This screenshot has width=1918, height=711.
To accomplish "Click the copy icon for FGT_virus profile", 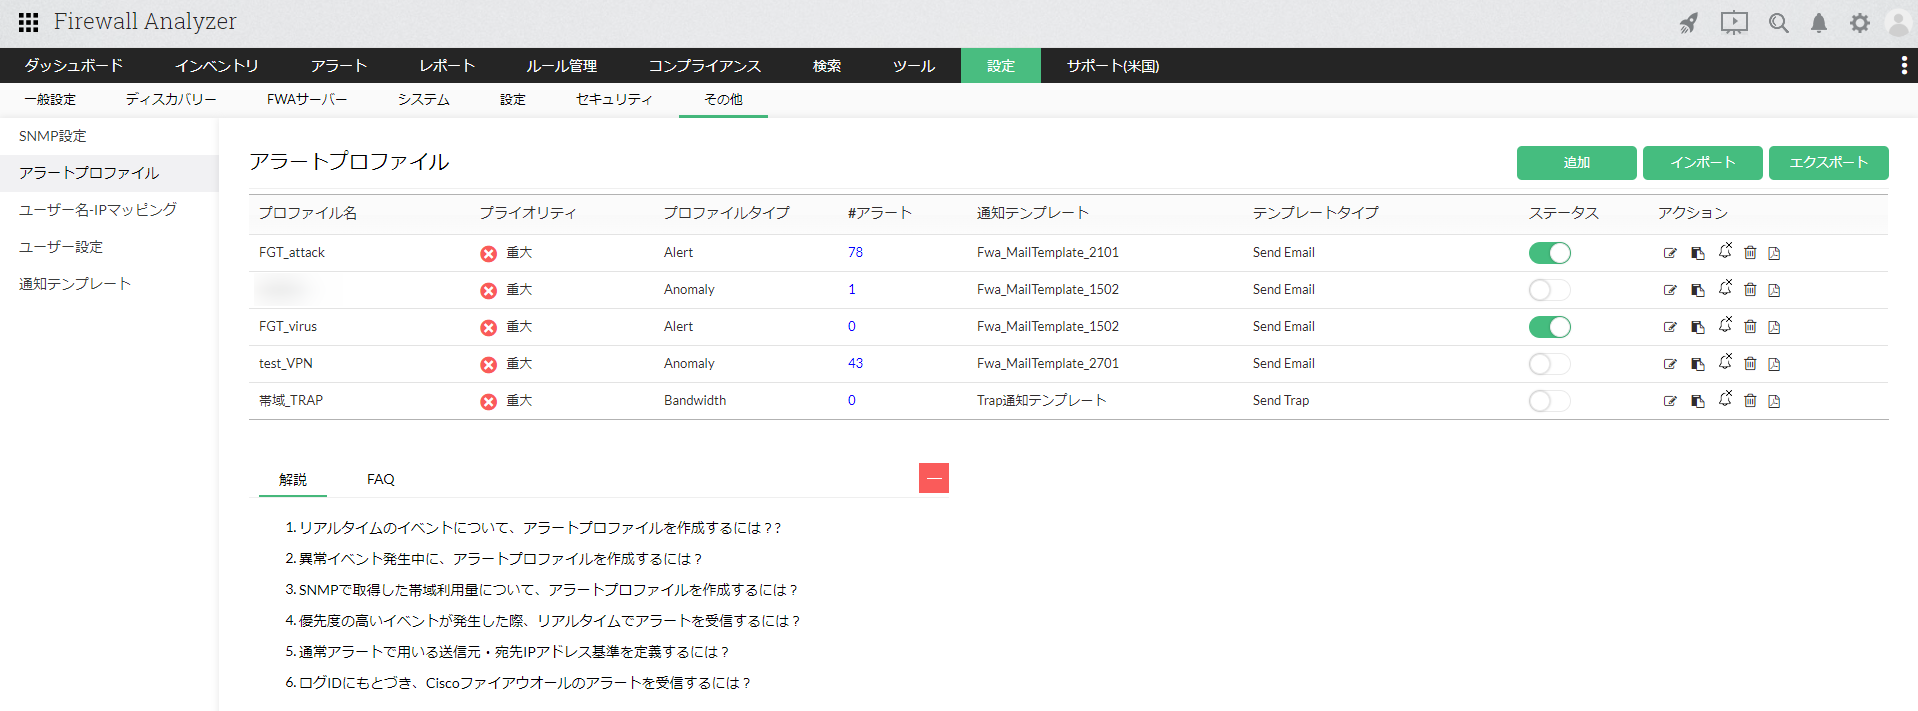I will pyautogui.click(x=1697, y=327).
